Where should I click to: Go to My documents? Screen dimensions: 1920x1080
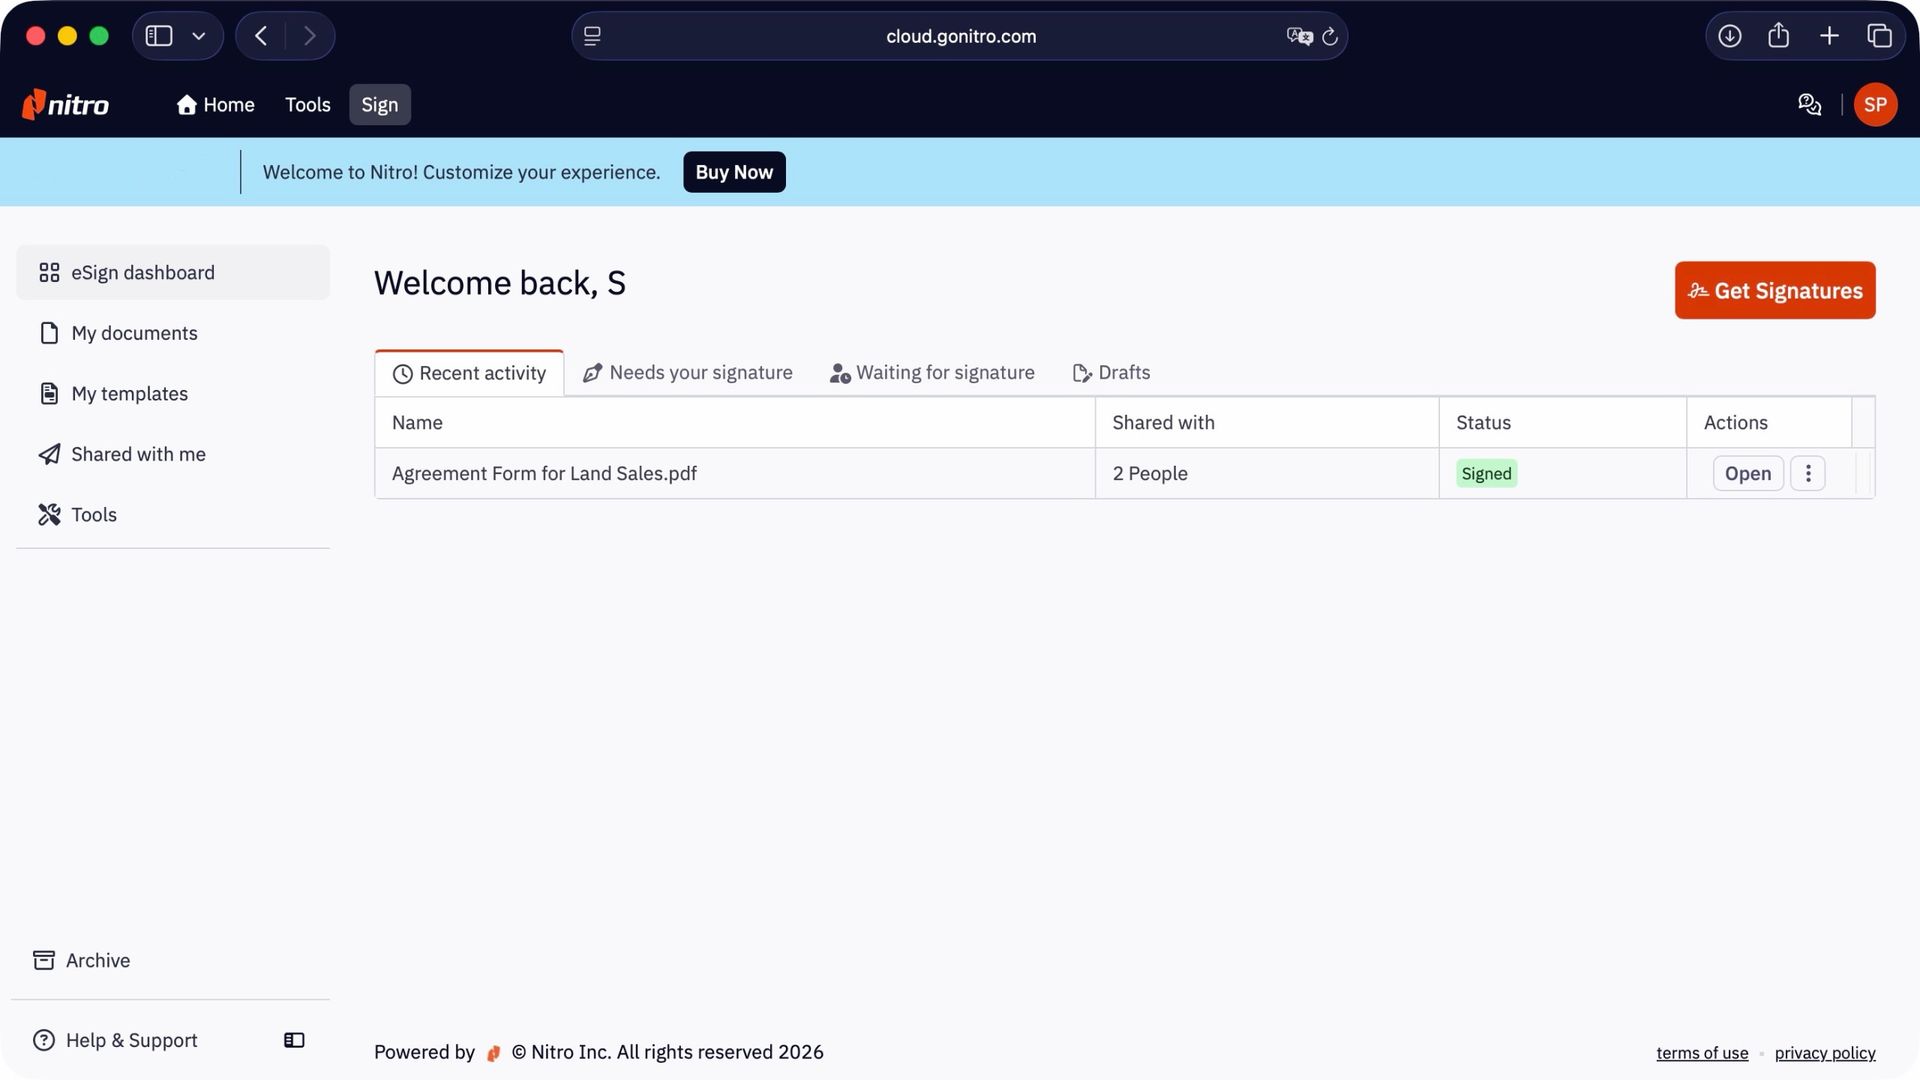click(173, 333)
